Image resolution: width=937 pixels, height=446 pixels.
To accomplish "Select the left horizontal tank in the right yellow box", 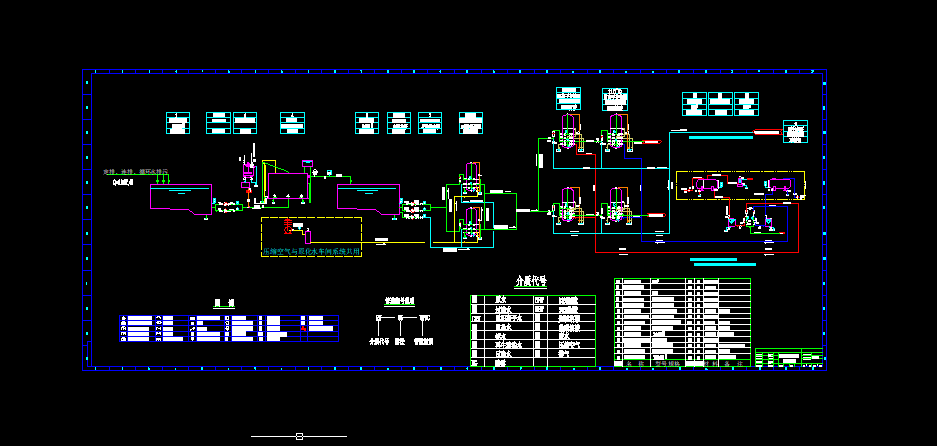I will pos(705,184).
